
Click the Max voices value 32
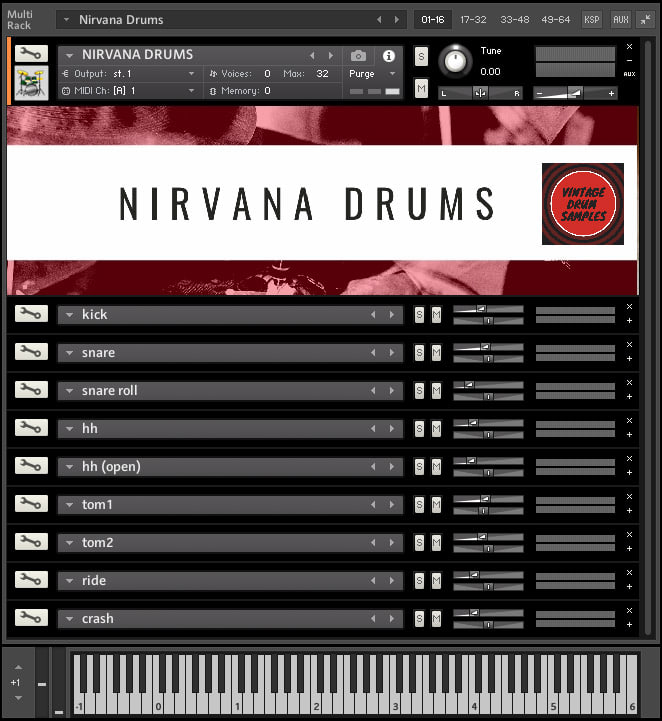[322, 74]
